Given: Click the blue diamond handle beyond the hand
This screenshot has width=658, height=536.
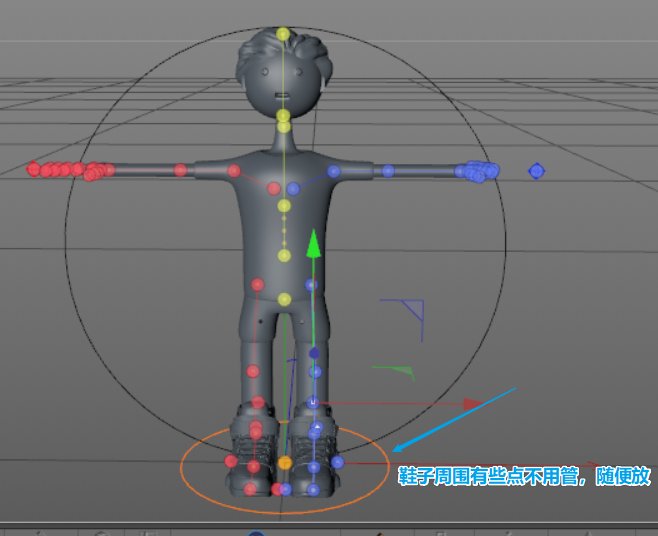Looking at the screenshot, I should (x=536, y=171).
